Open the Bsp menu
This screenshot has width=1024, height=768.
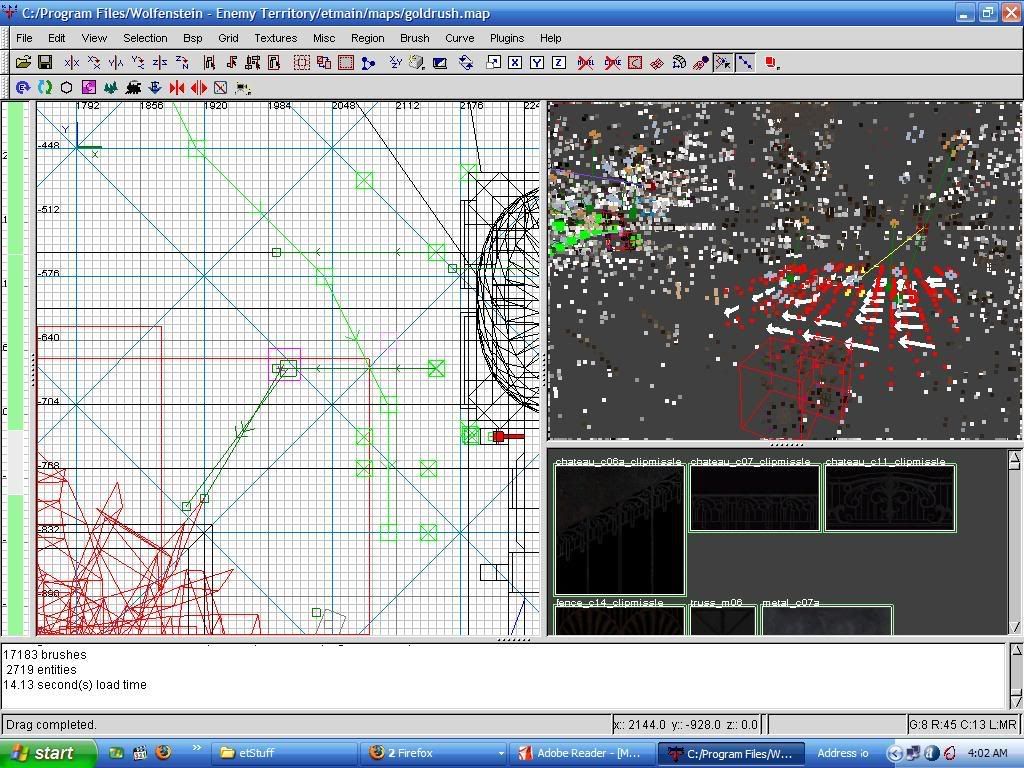click(192, 38)
